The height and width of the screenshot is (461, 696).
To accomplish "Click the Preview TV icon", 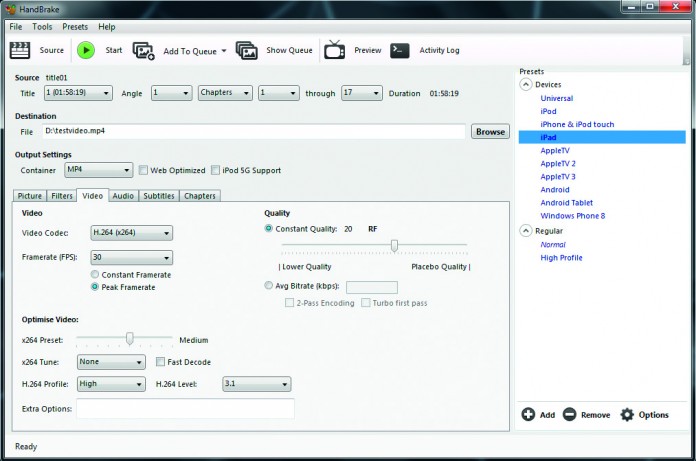I will [334, 50].
